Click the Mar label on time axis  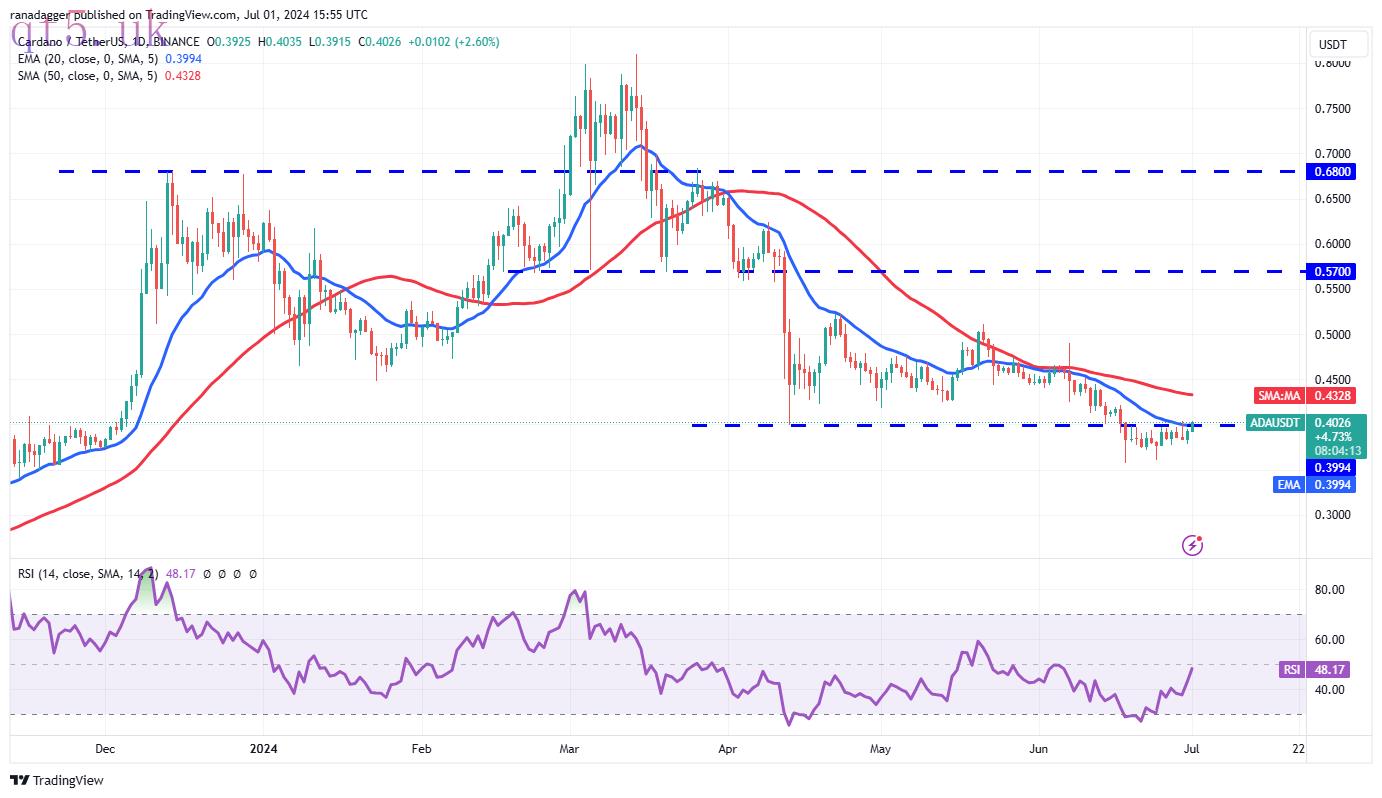[x=569, y=748]
